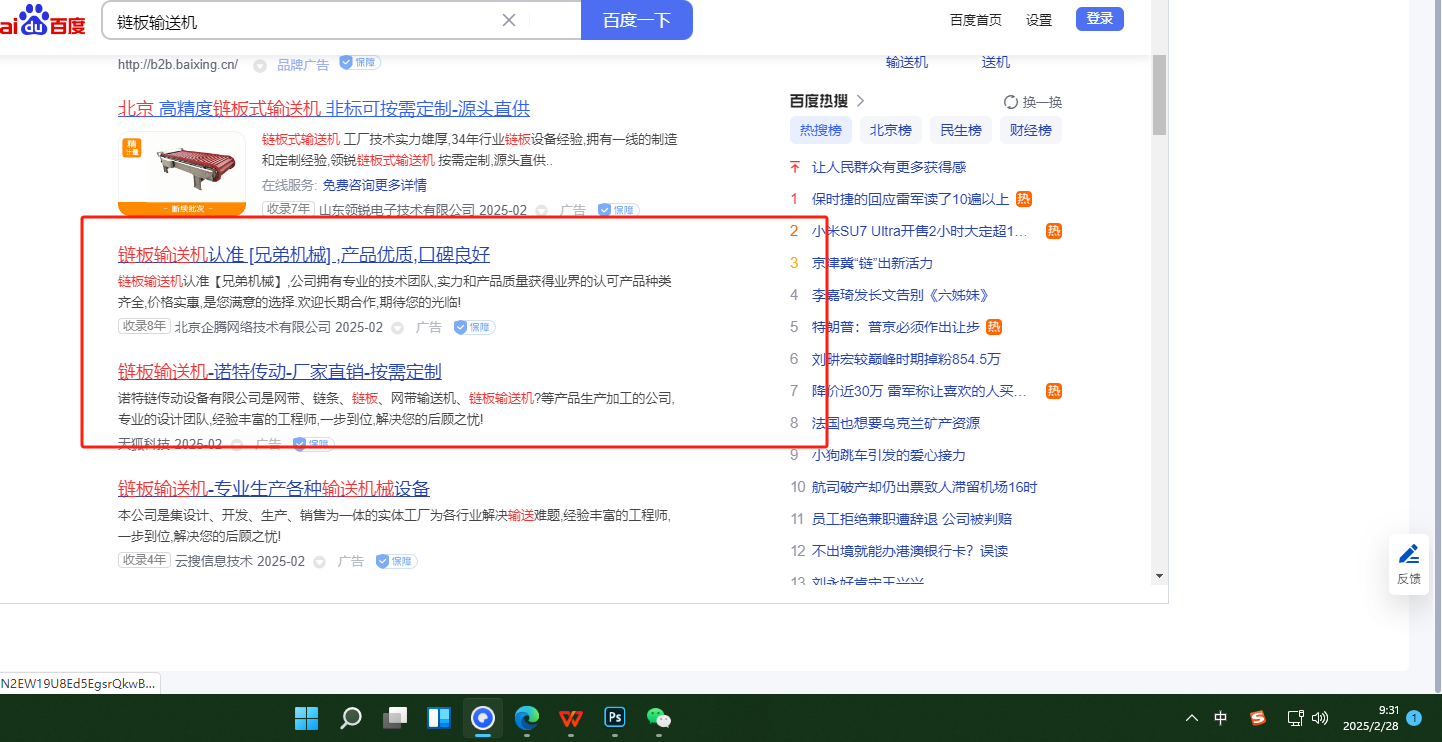Viewport: 1442px width, 742px height.
Task: Open Microsoft Edge in the taskbar
Action: tap(527, 717)
